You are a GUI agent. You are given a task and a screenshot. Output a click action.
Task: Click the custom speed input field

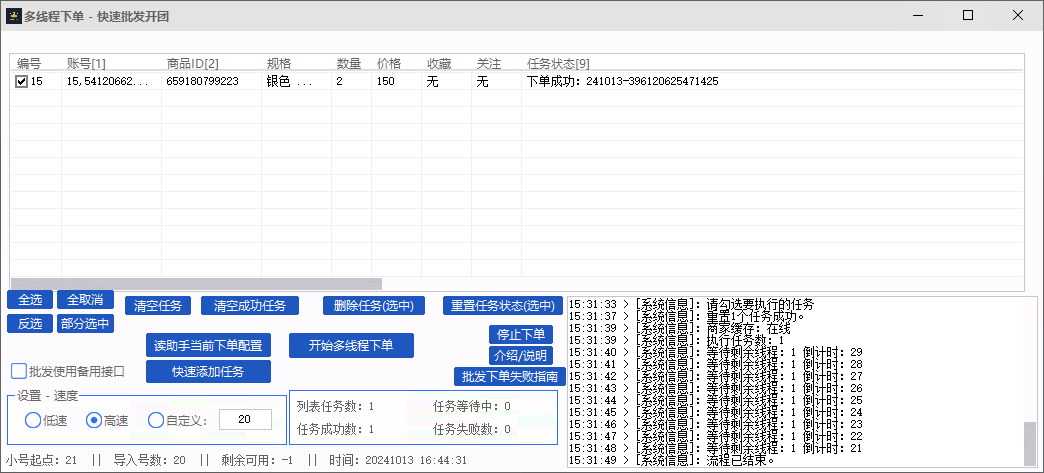[244, 420]
